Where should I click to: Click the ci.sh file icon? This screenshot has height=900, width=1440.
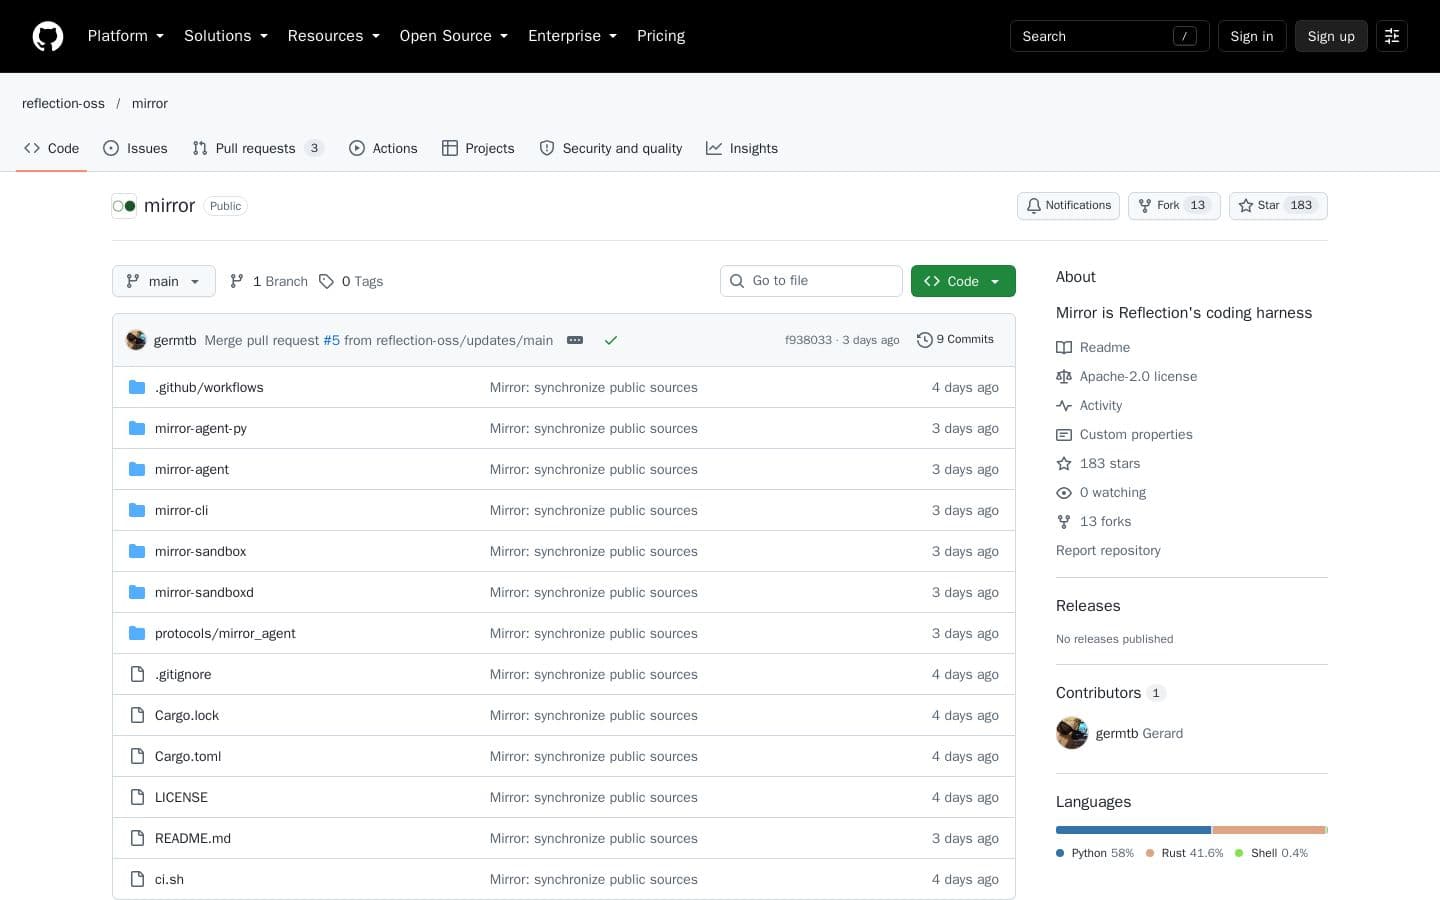point(137,879)
